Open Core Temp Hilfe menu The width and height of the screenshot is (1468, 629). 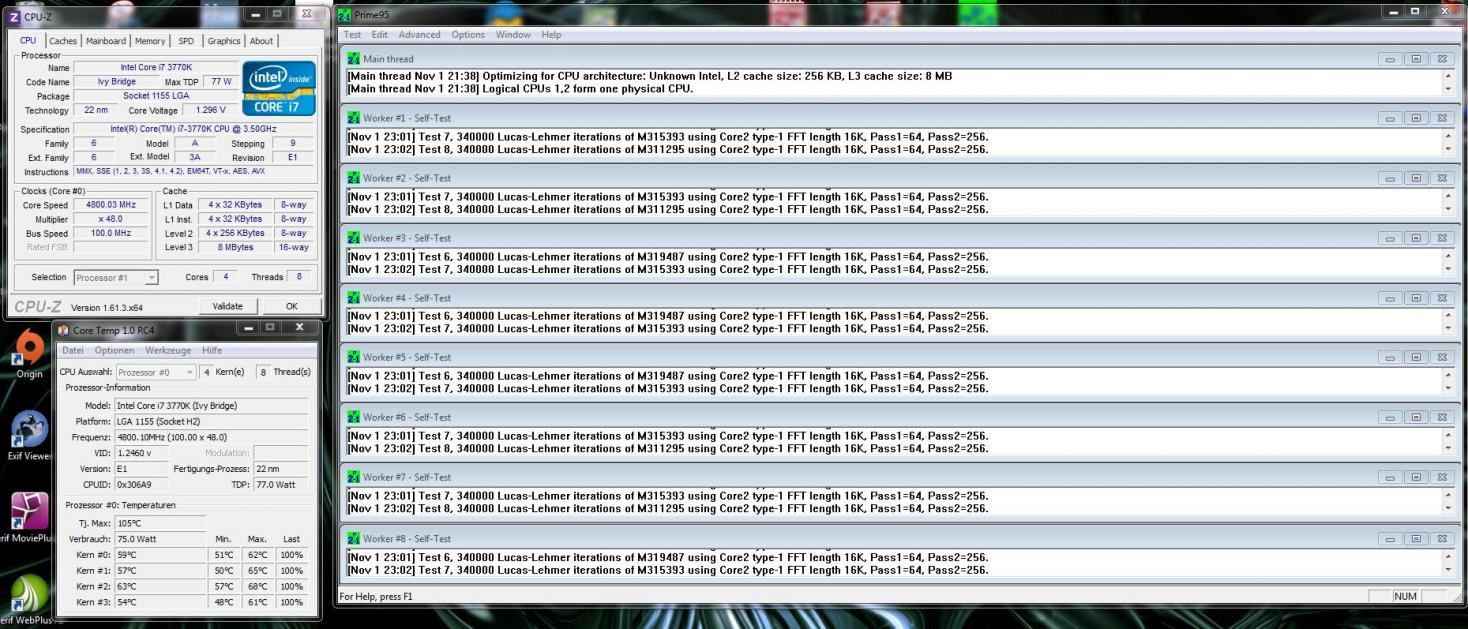point(212,351)
